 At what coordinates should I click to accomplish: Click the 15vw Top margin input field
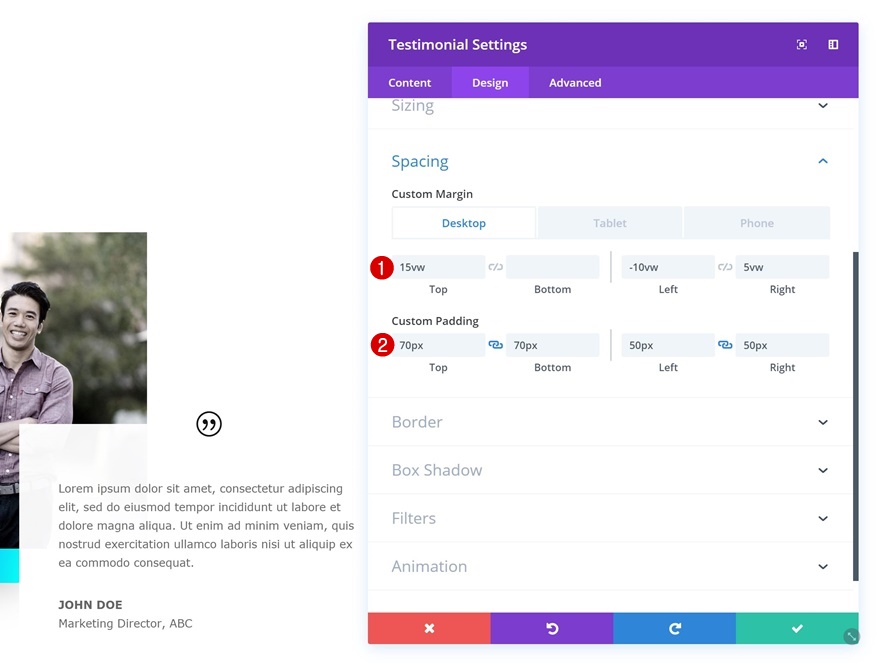(438, 266)
